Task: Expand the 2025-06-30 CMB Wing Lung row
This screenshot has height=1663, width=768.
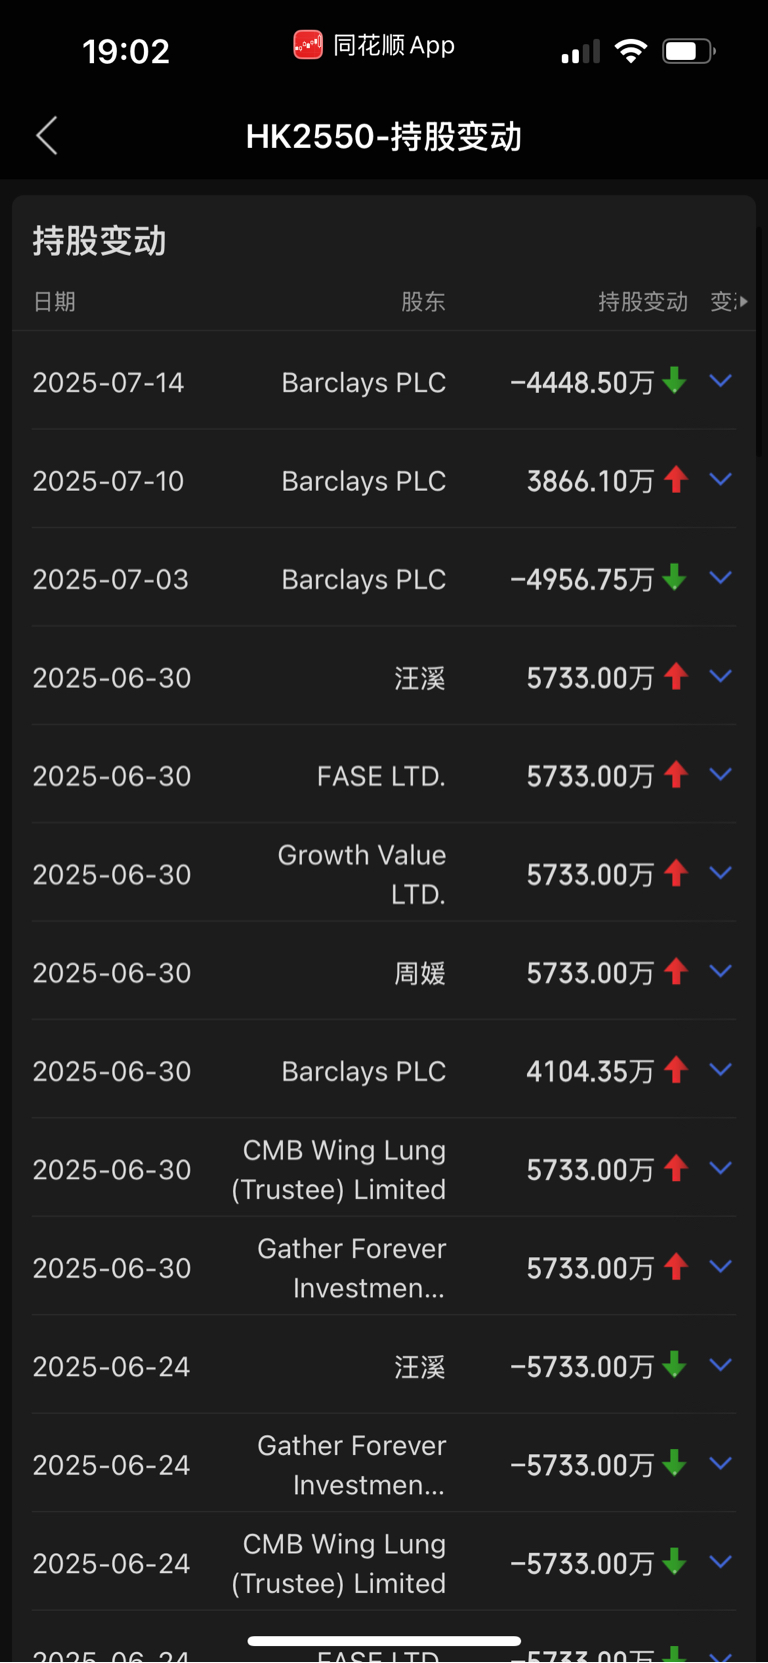Action: point(721,1168)
